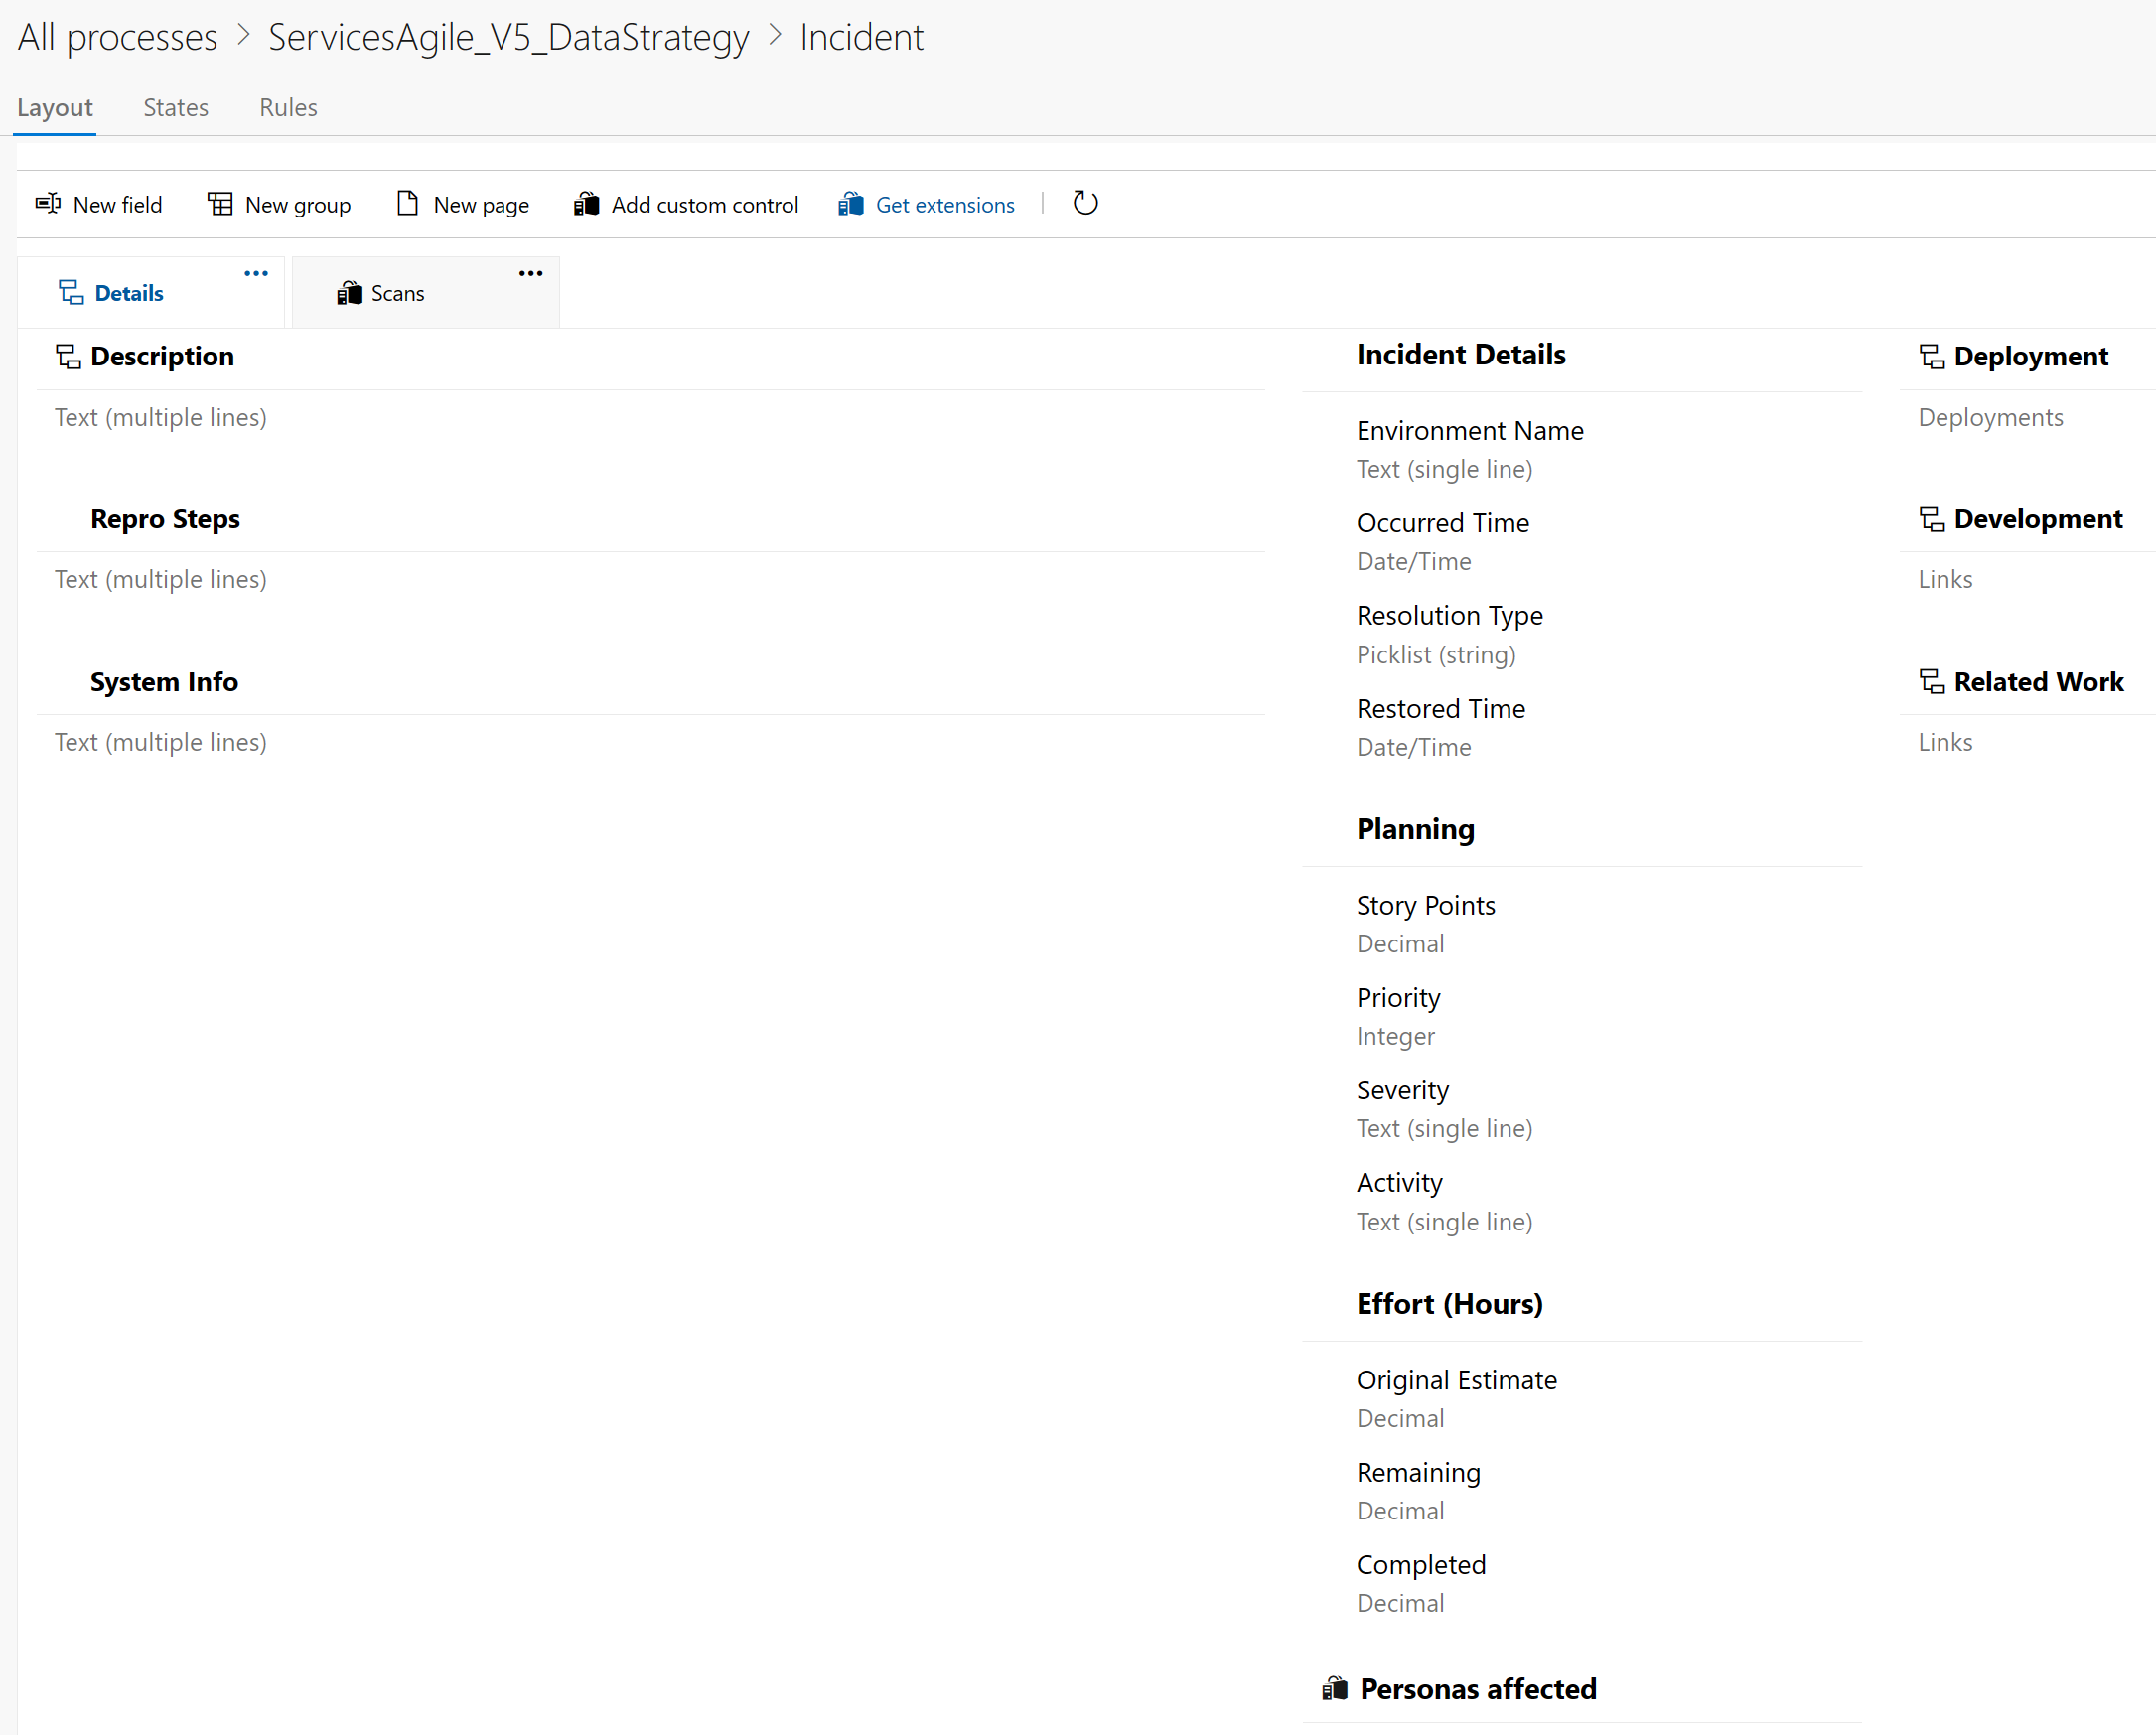Go to All processes breadcrumb
The height and width of the screenshot is (1735, 2156).
pyautogui.click(x=117, y=37)
